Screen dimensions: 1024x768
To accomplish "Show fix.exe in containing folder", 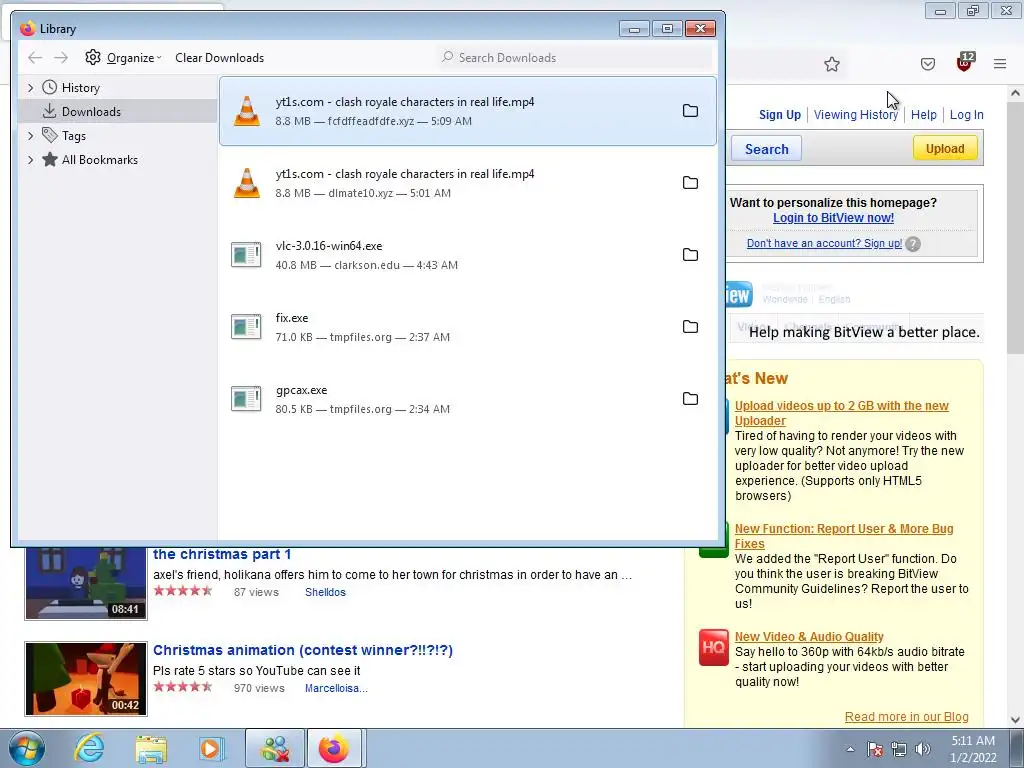I will tap(690, 327).
